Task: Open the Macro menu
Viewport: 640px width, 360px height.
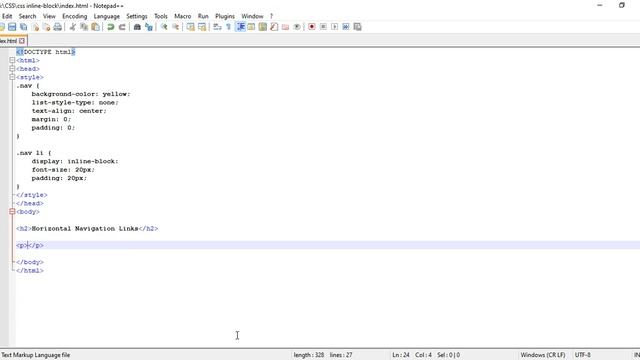Action: (x=182, y=16)
